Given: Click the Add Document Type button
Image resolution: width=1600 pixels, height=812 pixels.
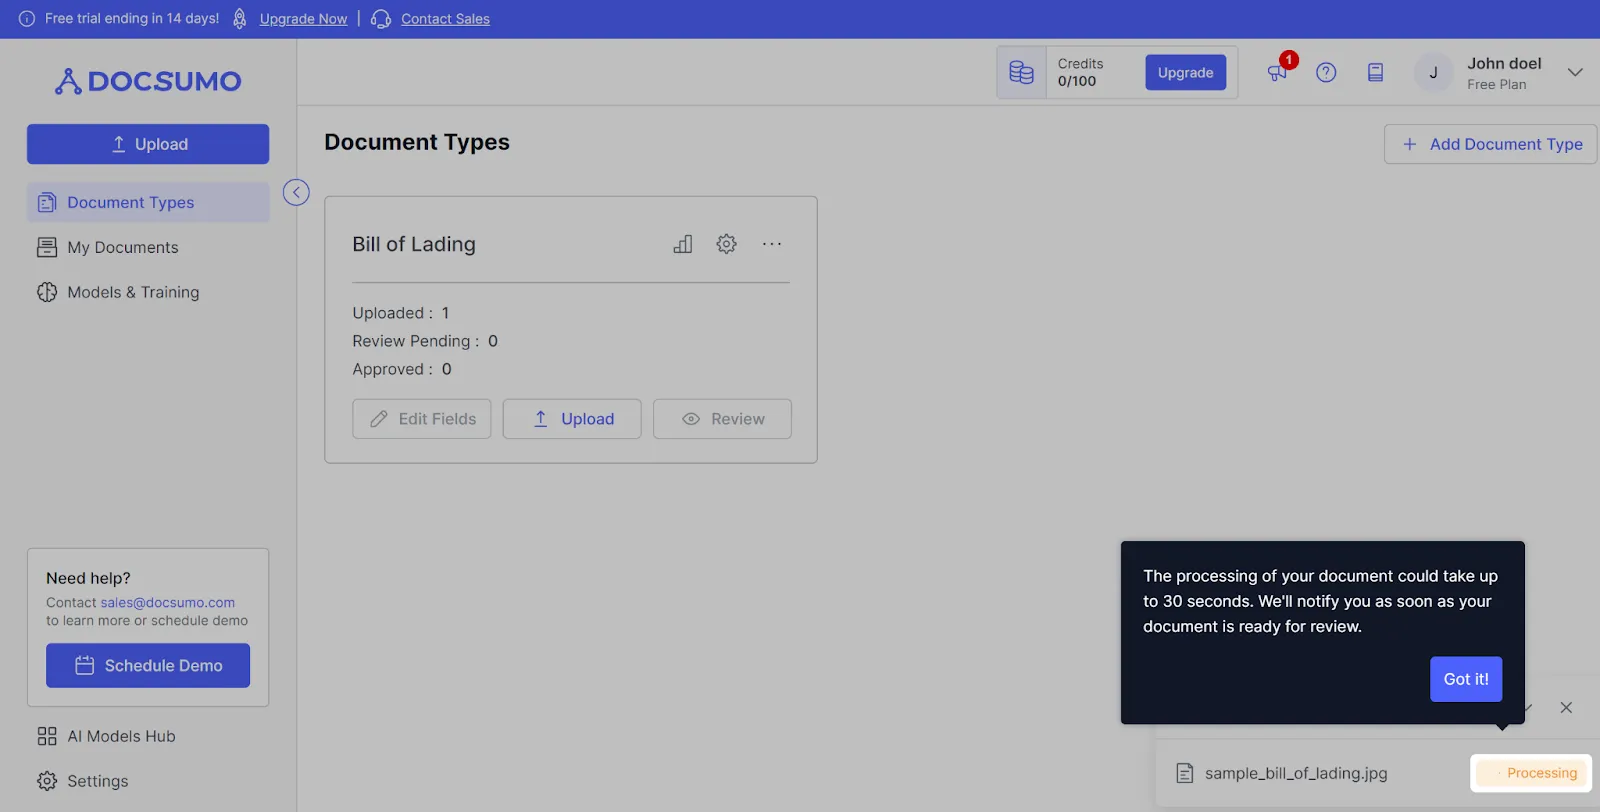Looking at the screenshot, I should [x=1490, y=144].
